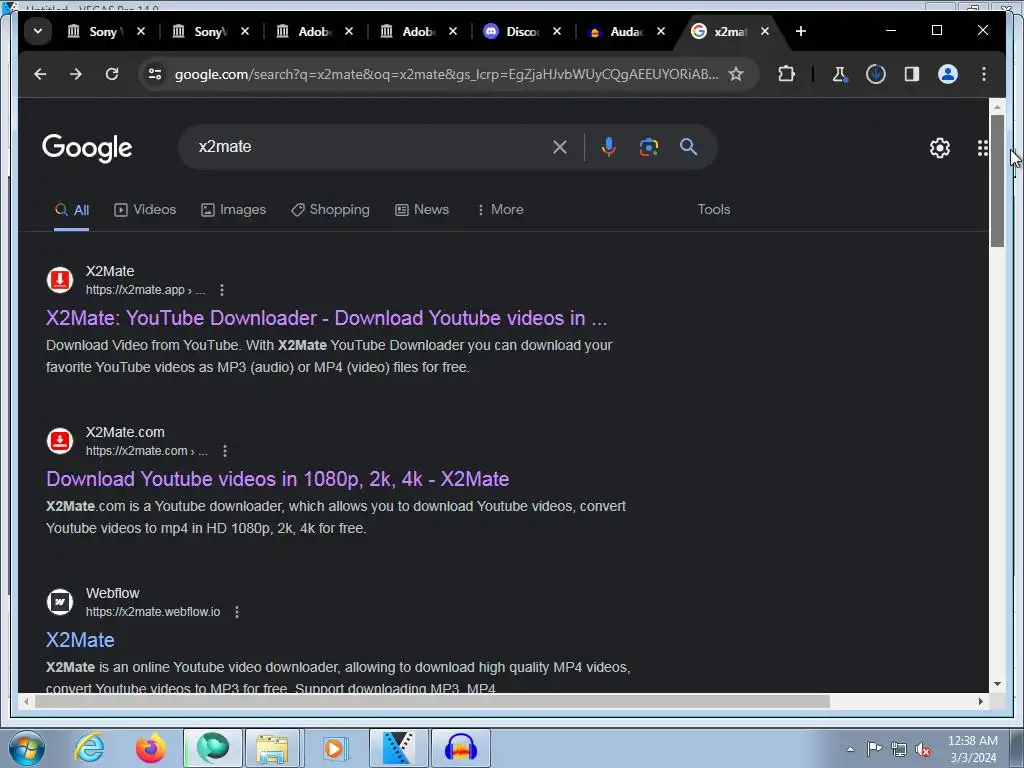Switch to the Audacity browser tab
1024x768 pixels.
625,31
